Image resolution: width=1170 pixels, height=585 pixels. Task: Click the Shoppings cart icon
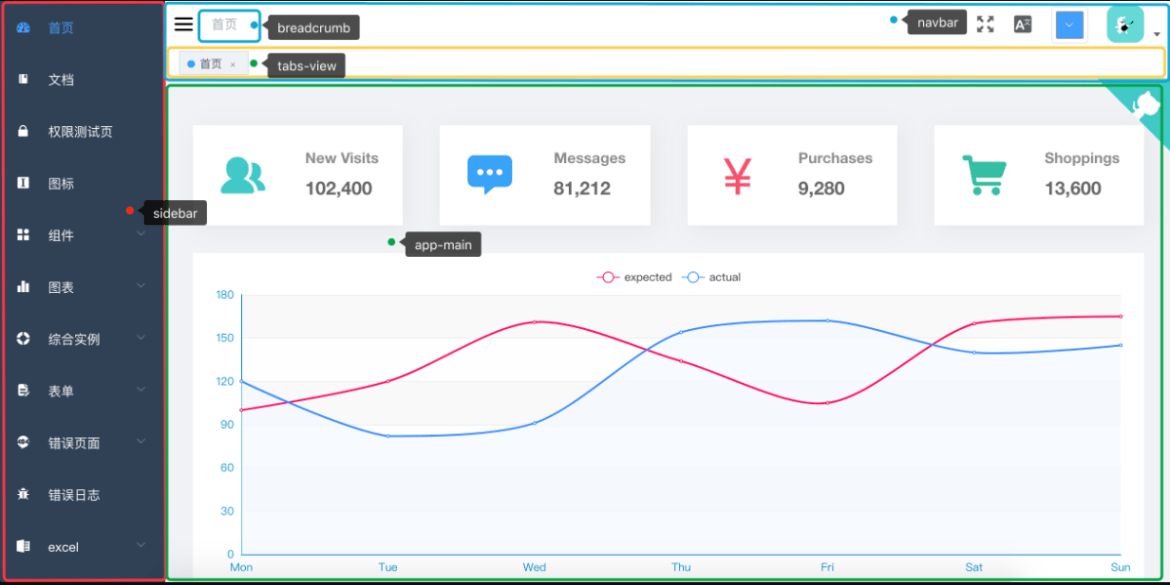[x=983, y=175]
